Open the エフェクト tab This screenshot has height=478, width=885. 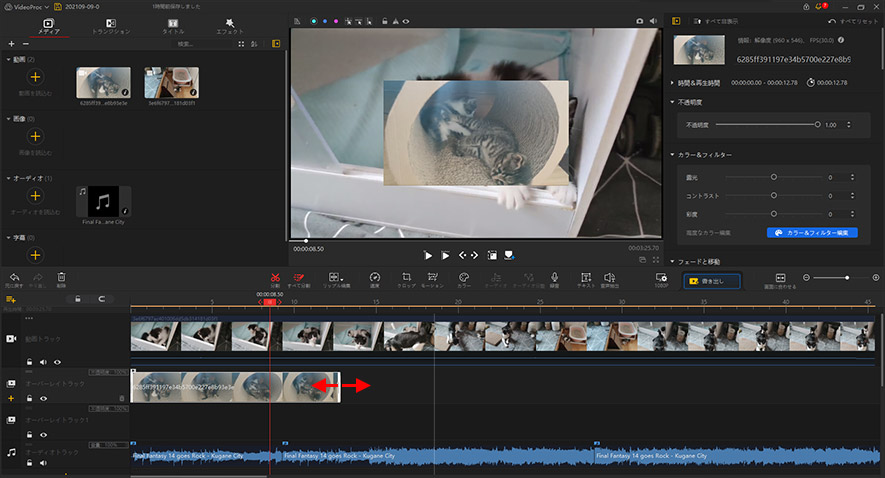click(231, 25)
